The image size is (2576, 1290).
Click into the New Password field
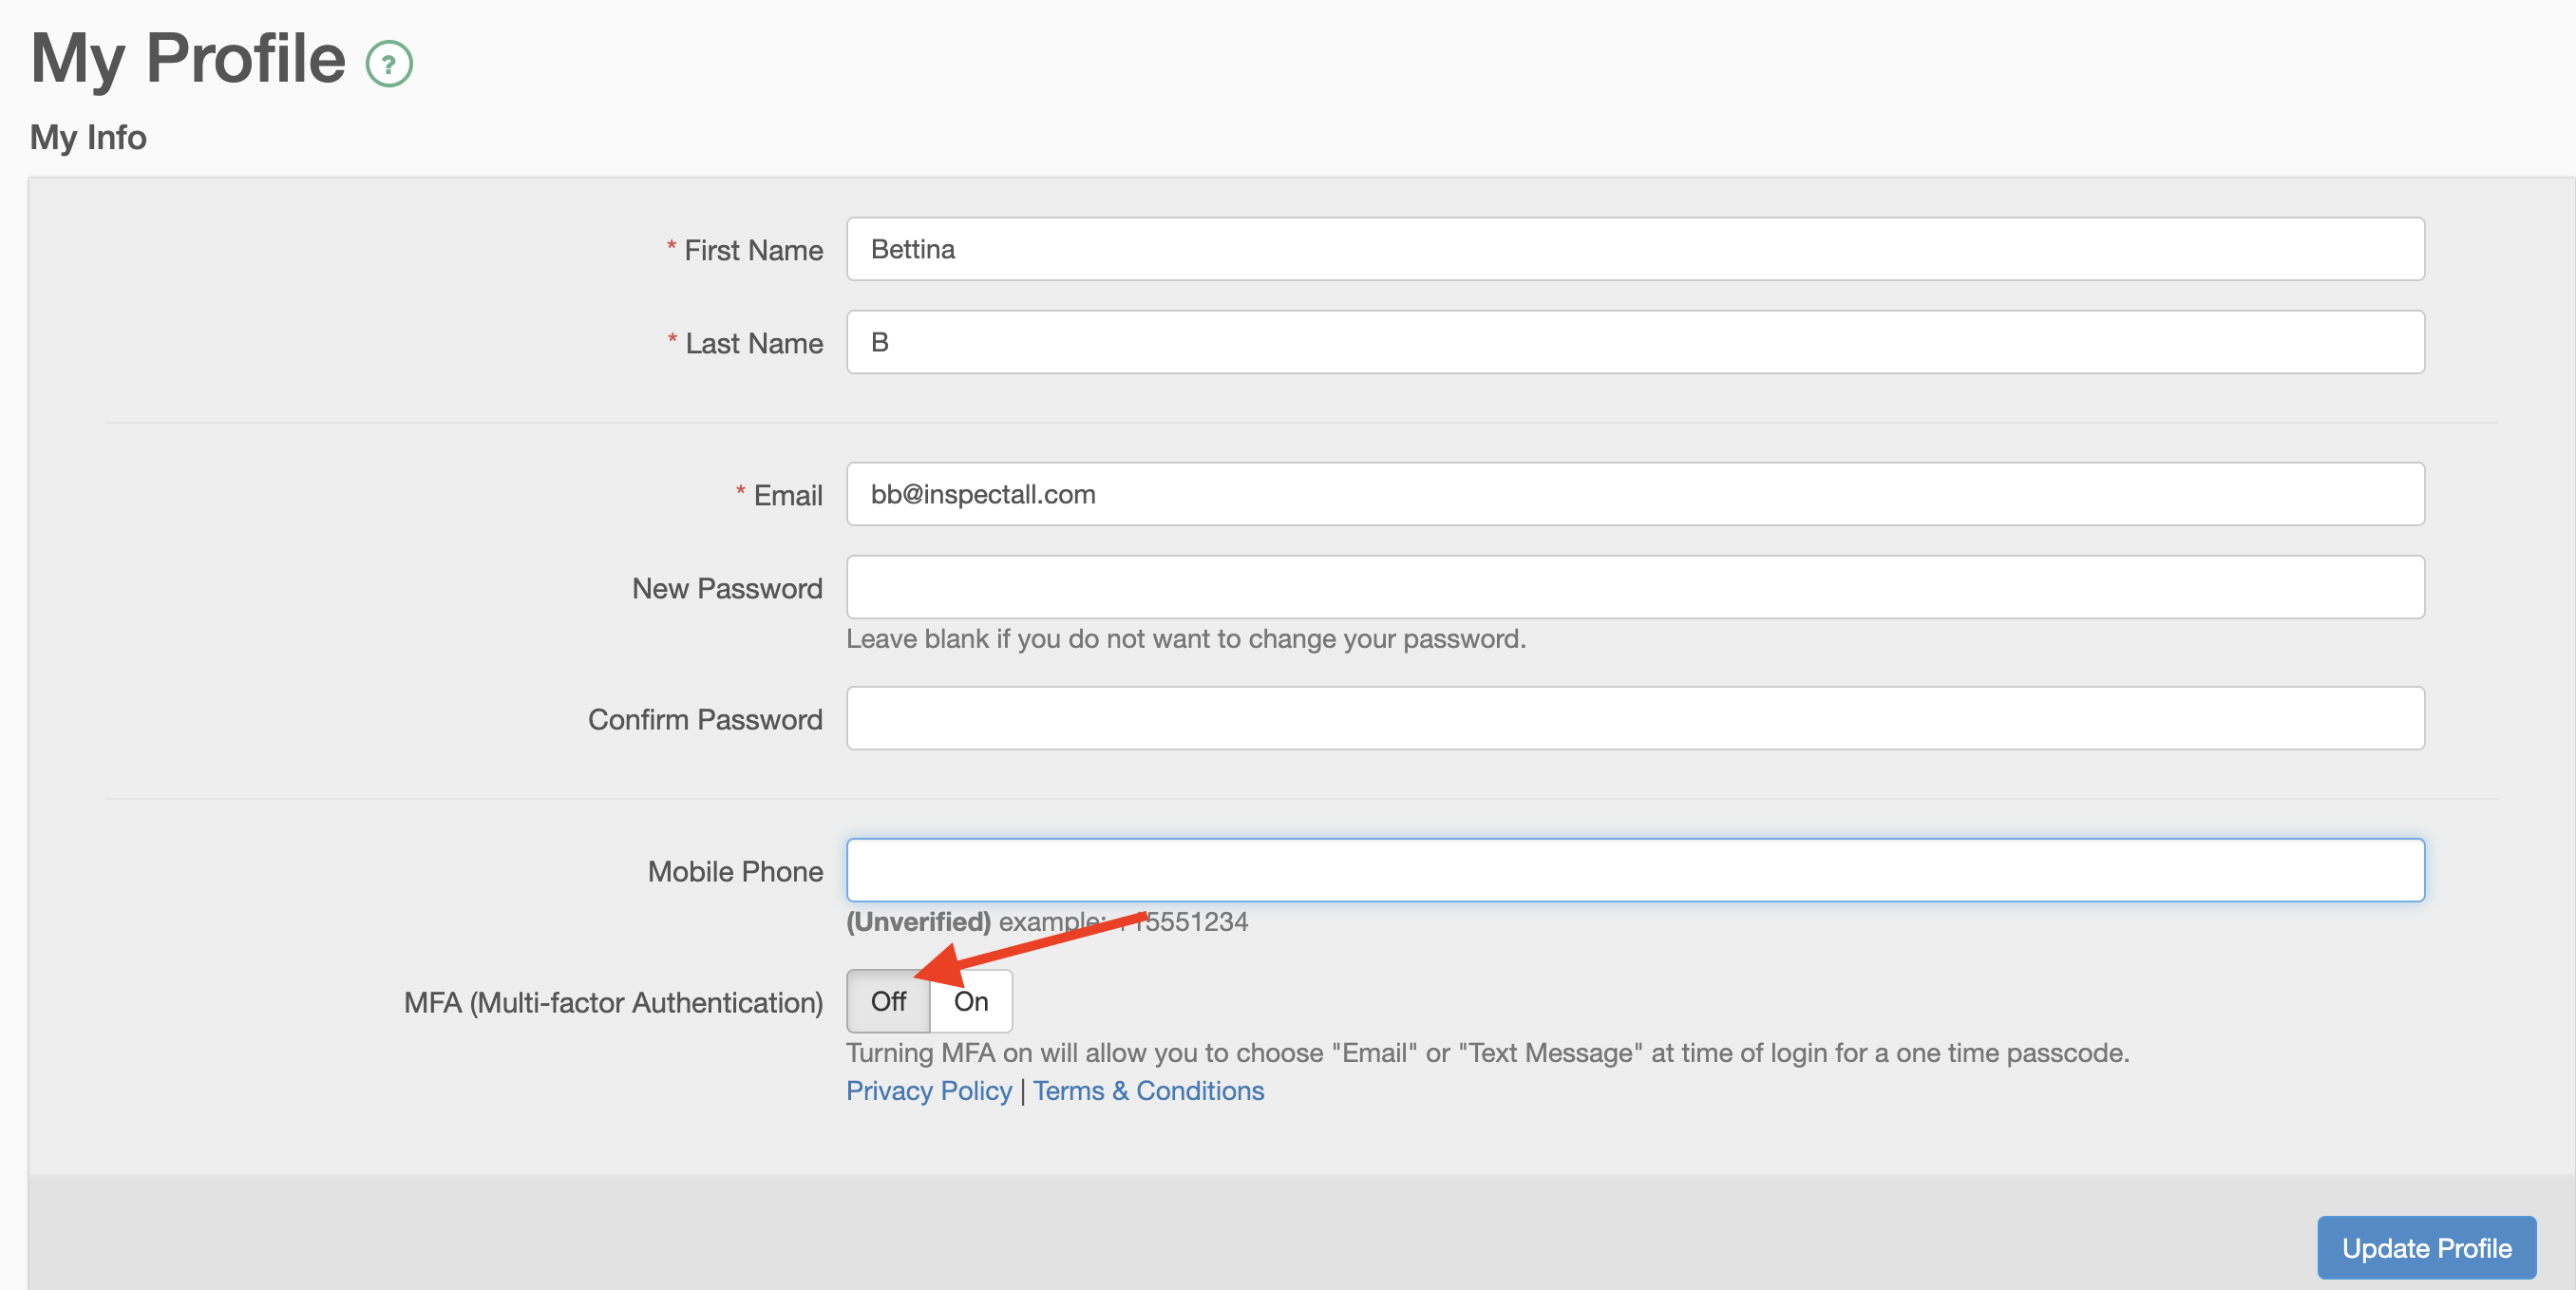point(1635,587)
